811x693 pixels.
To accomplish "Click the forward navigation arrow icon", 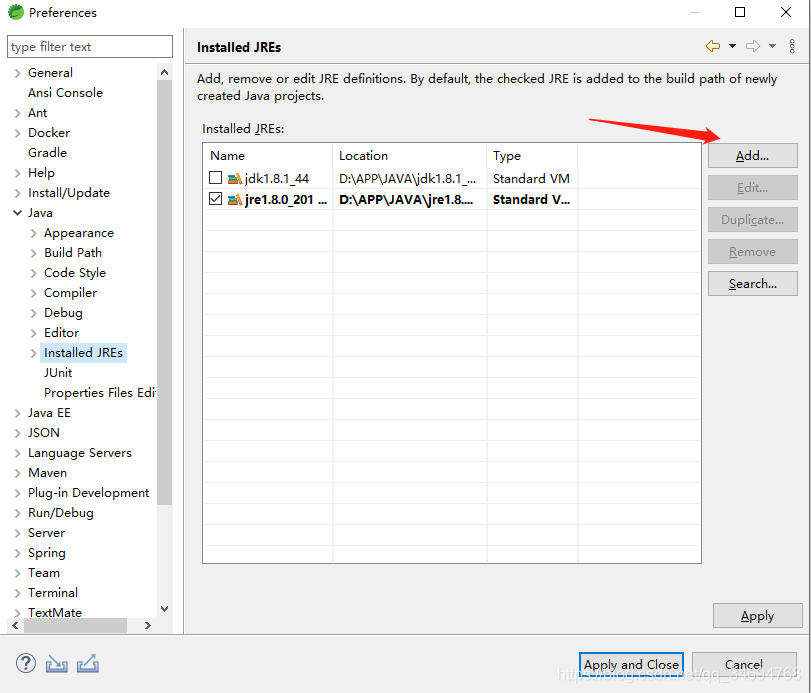I will coord(753,46).
